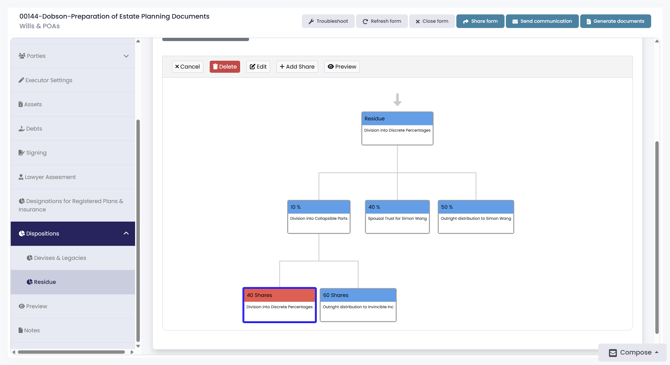Select the 60 Shares node

click(358, 305)
